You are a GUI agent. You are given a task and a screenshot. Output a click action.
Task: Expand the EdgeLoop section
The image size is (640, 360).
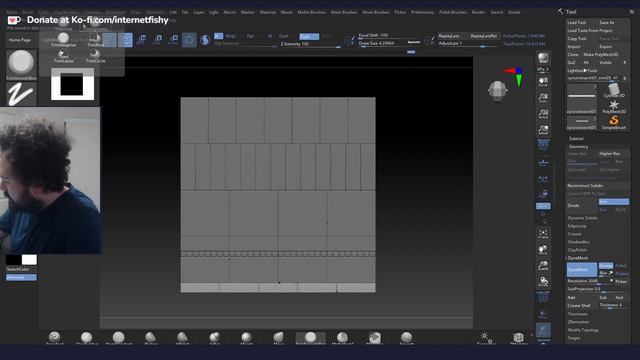click(577, 226)
